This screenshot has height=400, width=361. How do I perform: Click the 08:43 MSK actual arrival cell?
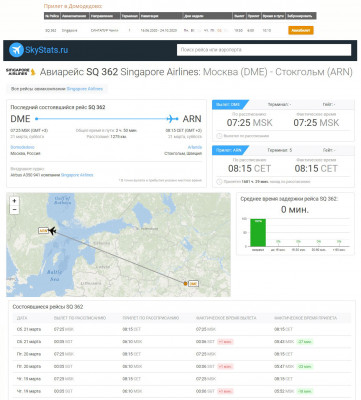284,342
